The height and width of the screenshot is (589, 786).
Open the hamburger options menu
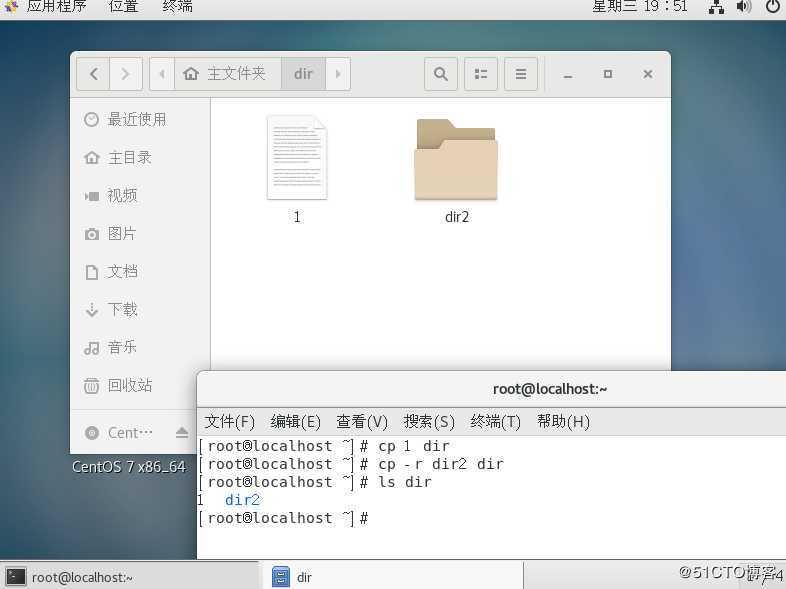coord(521,74)
